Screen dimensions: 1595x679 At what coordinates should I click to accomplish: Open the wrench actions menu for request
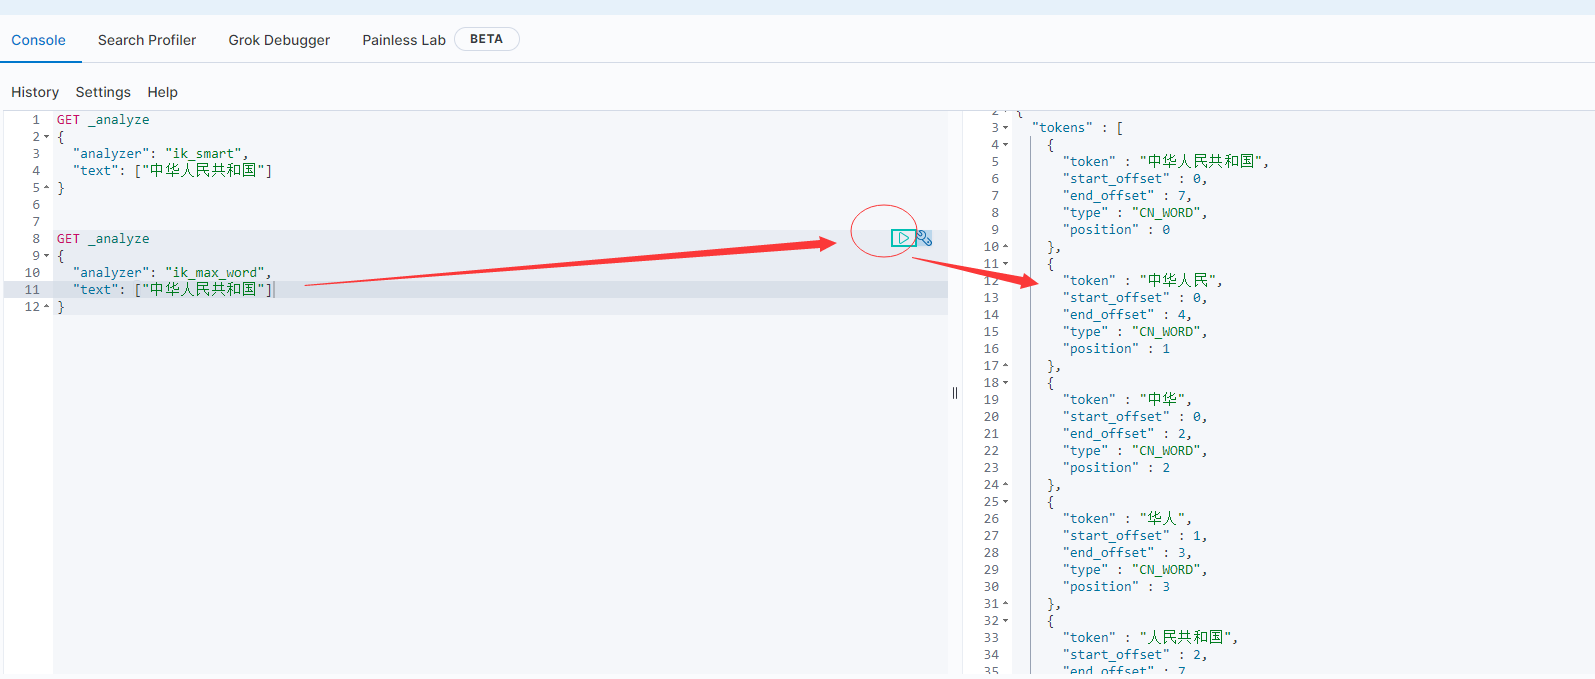pos(924,238)
